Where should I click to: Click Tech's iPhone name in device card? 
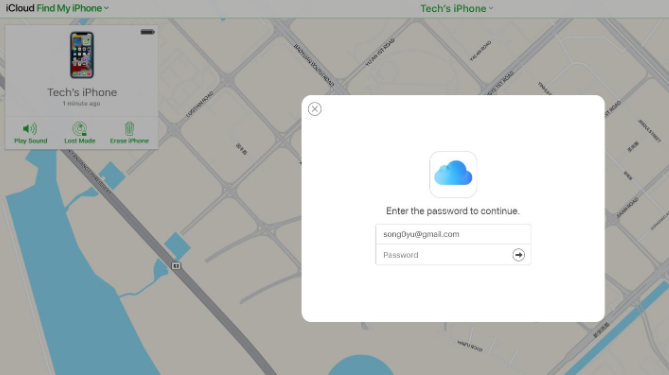pyautogui.click(x=82, y=92)
